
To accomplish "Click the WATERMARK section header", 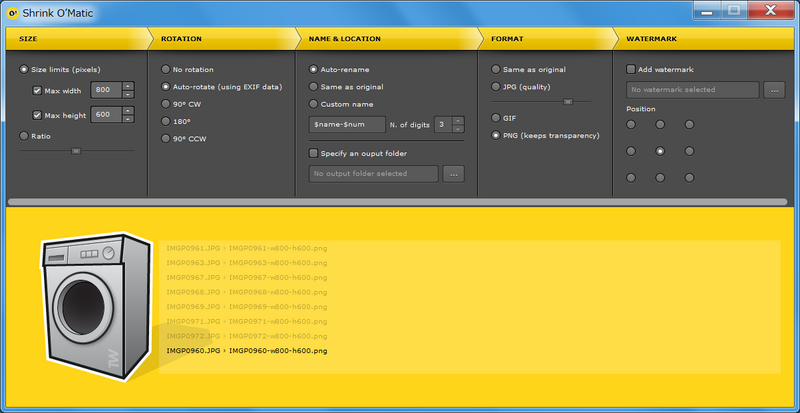I will (x=706, y=39).
